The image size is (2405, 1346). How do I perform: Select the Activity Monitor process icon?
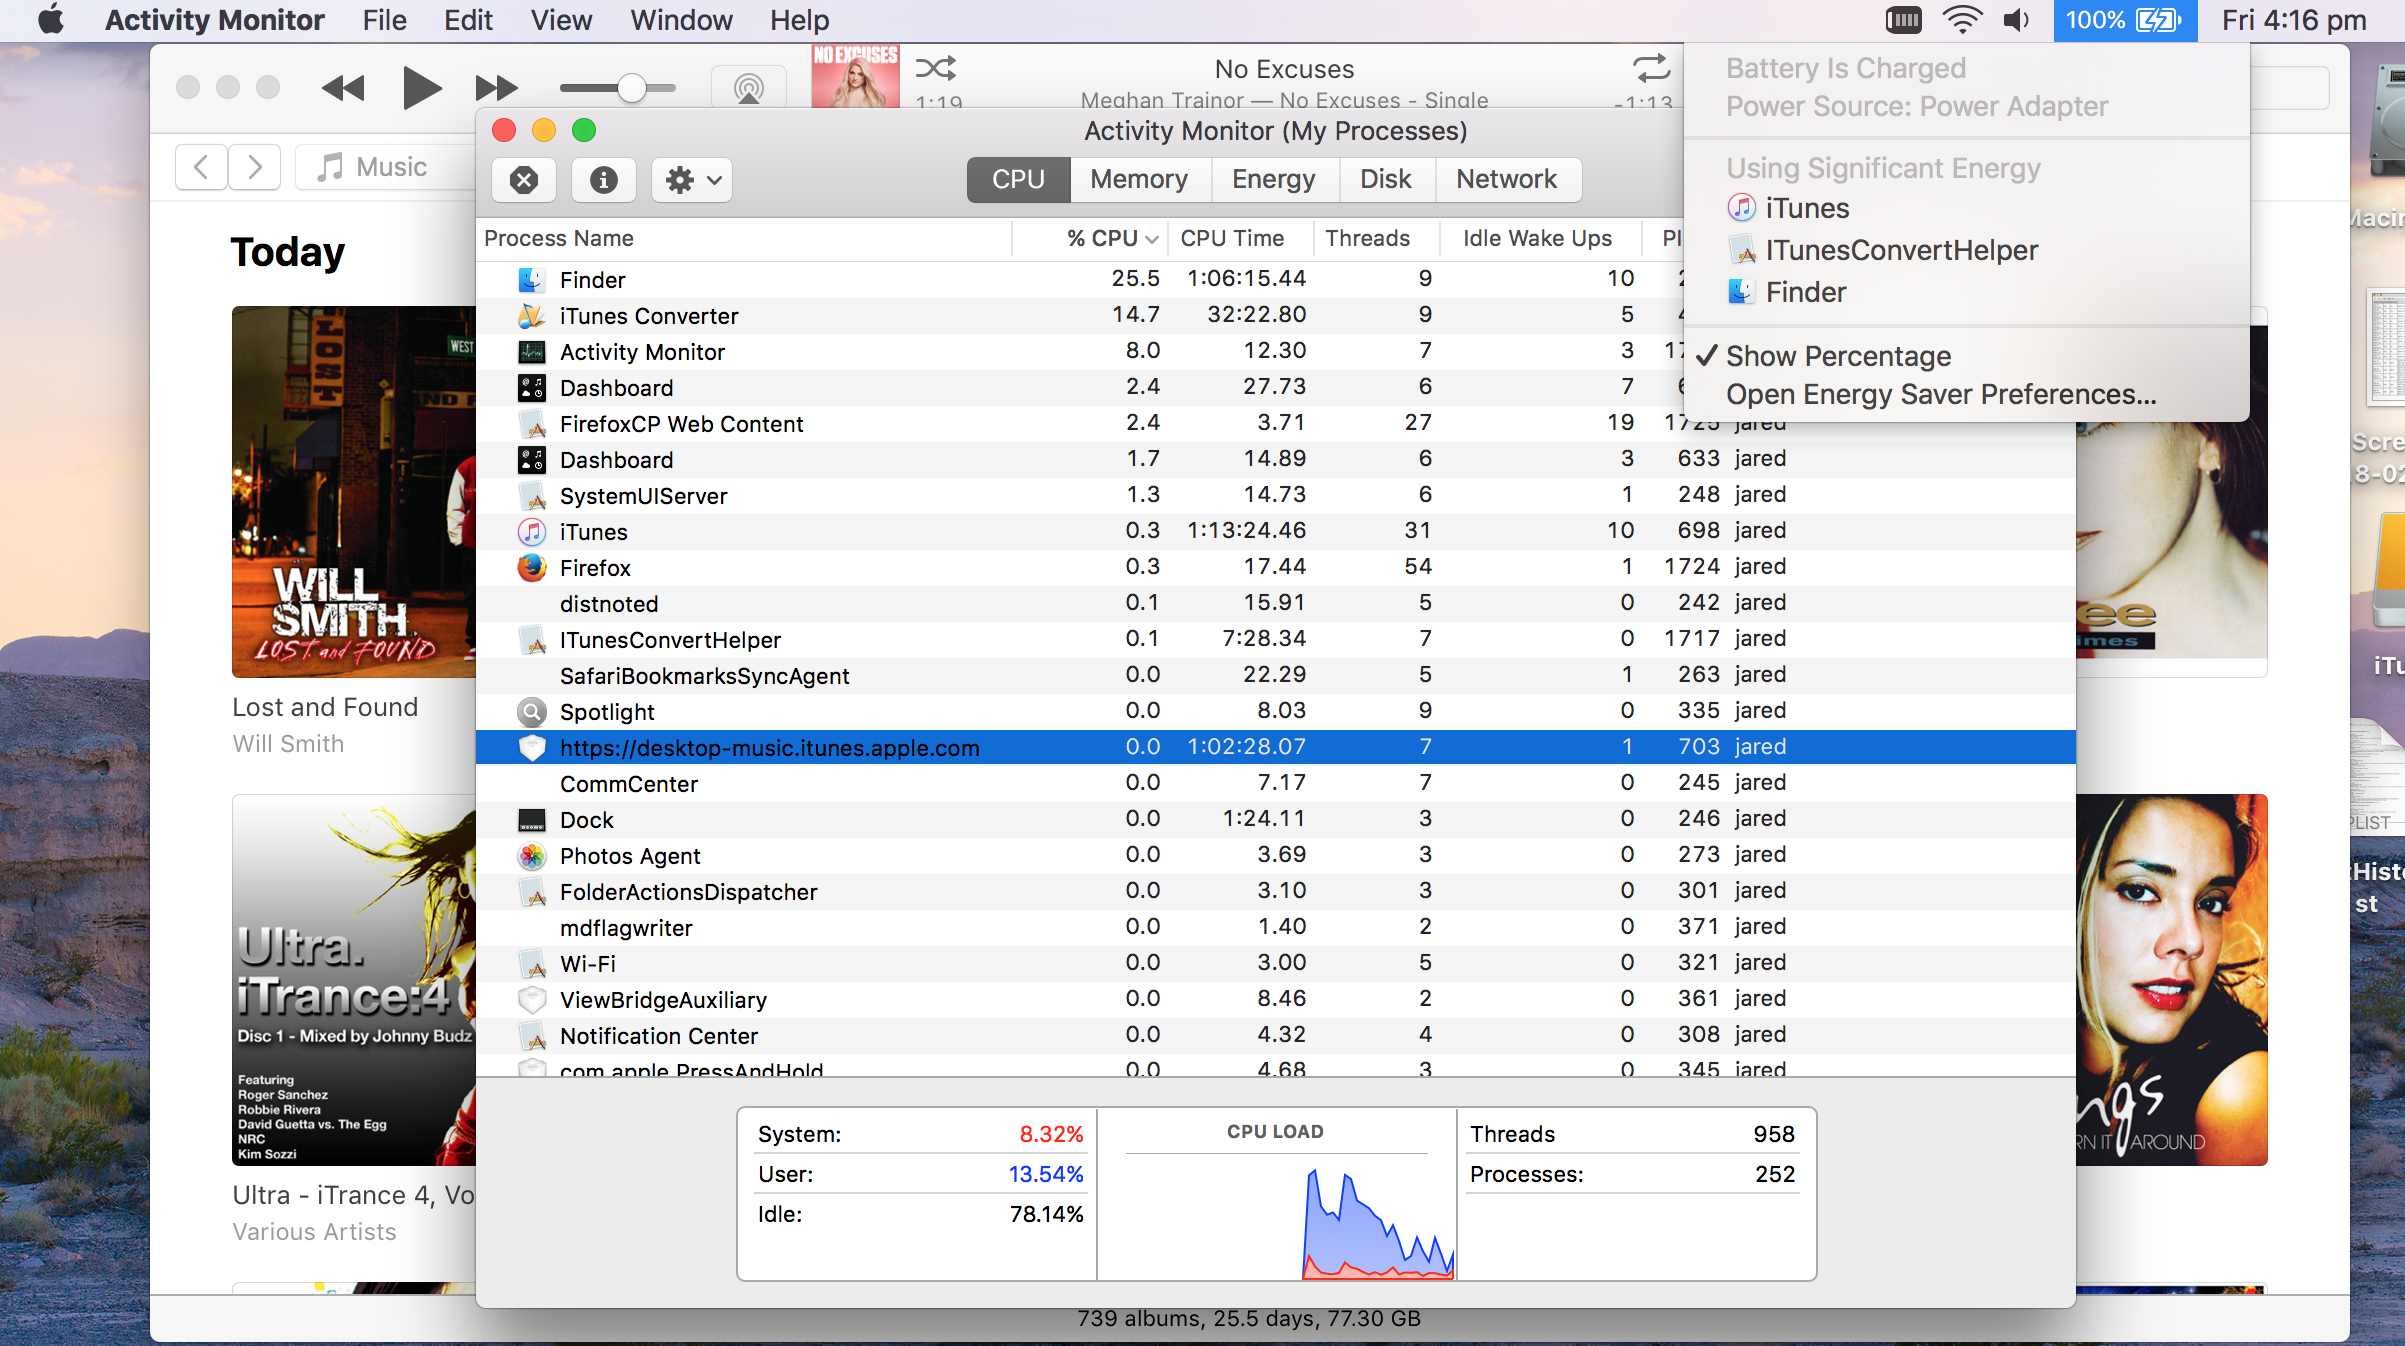pos(531,352)
